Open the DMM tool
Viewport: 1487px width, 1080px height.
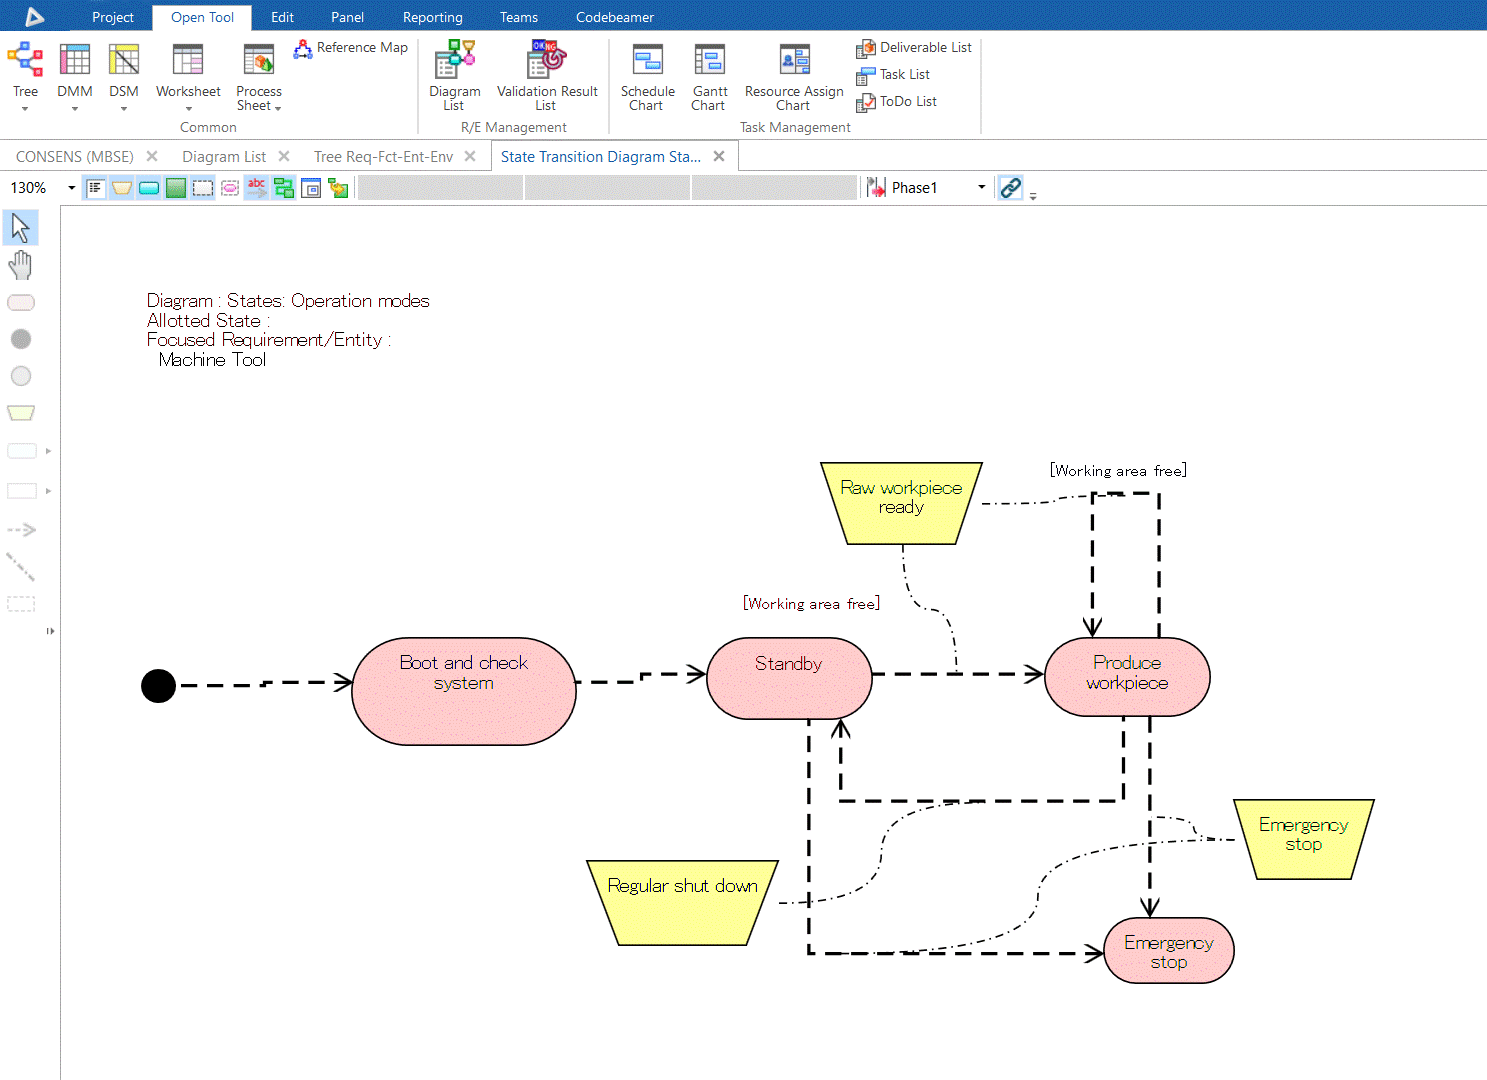coord(74,70)
